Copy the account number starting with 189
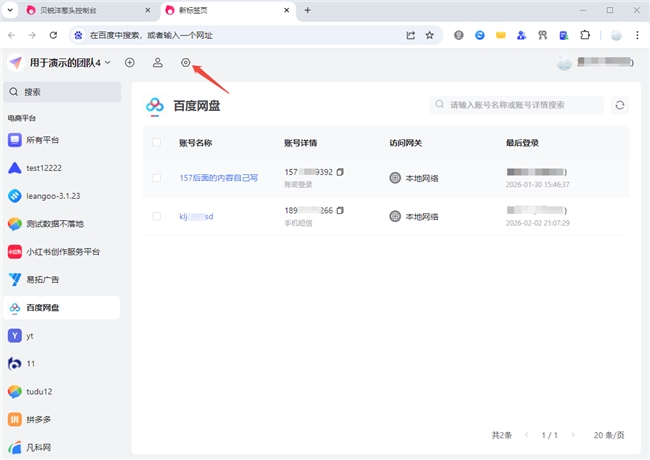This screenshot has height=460, width=650. pos(340,210)
